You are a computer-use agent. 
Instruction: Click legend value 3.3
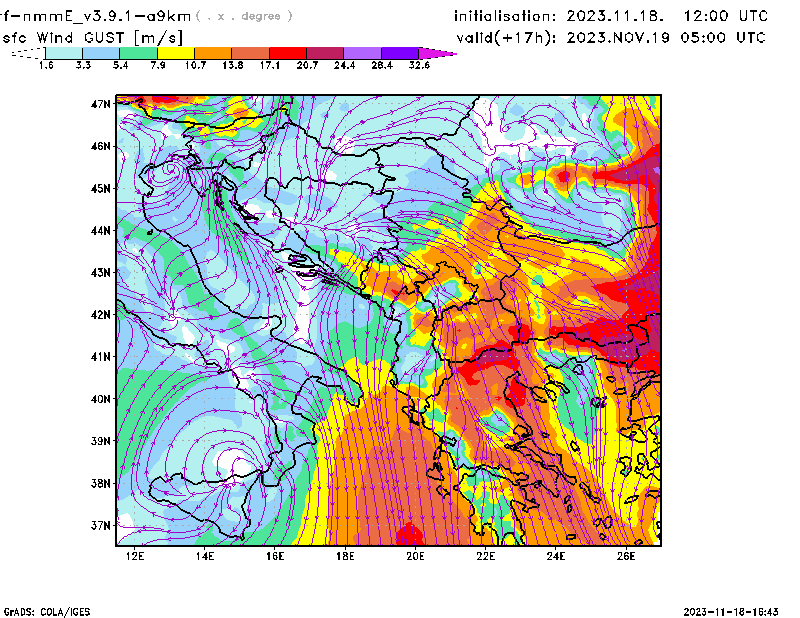[83, 65]
